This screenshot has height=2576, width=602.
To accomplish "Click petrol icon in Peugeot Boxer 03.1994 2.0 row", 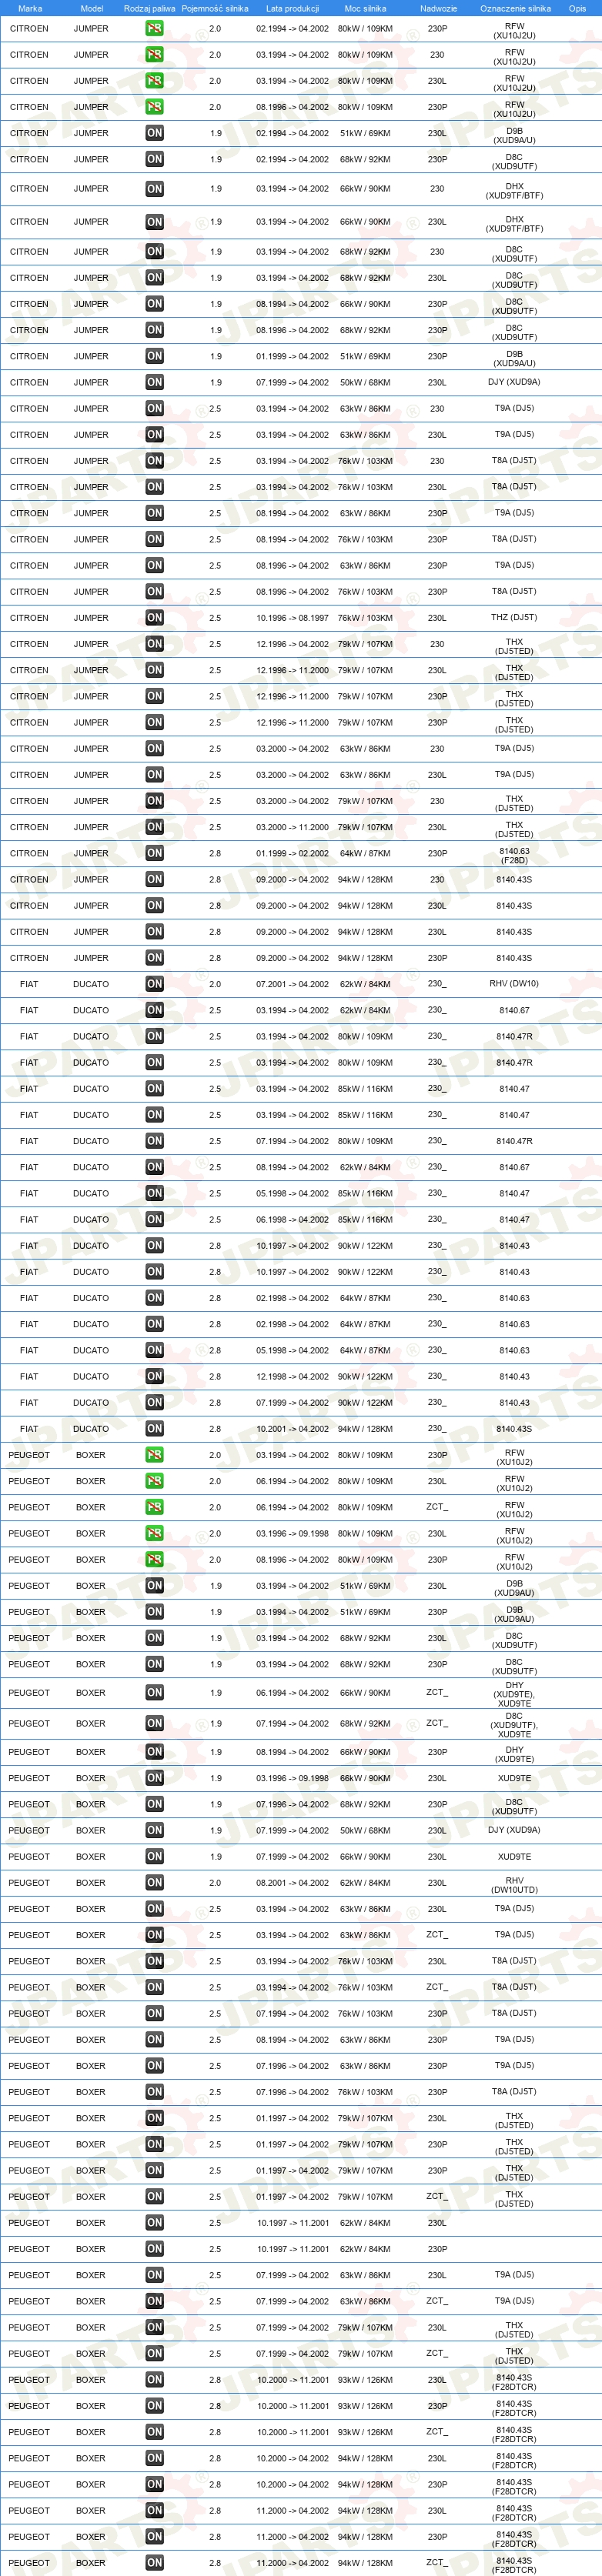I will pos(154,1455).
